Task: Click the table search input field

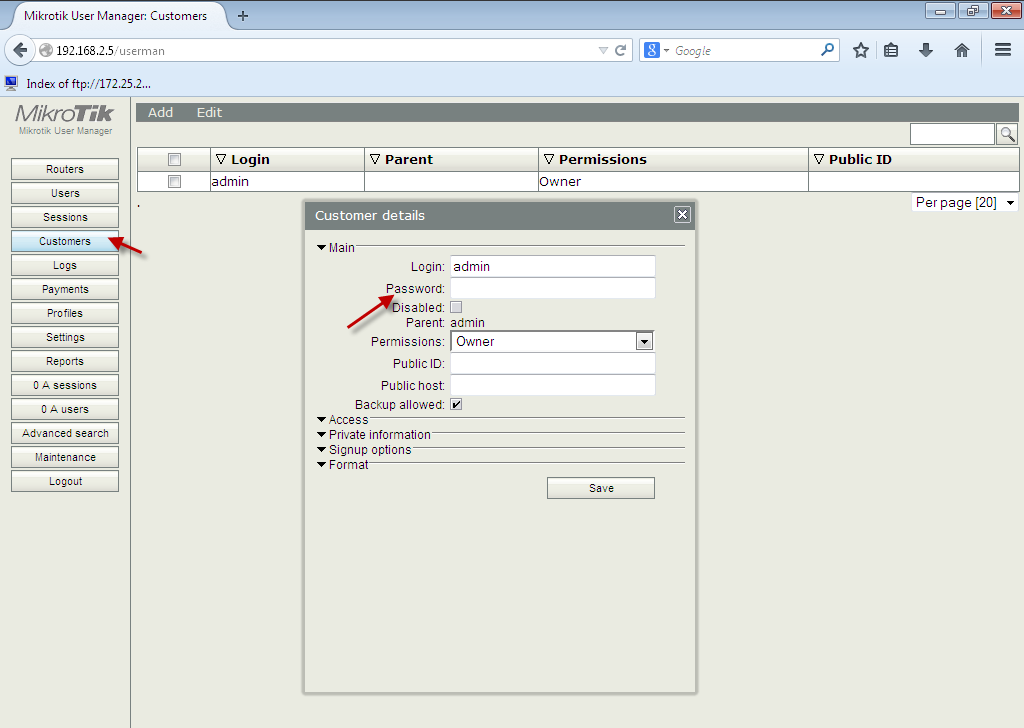Action: point(952,135)
